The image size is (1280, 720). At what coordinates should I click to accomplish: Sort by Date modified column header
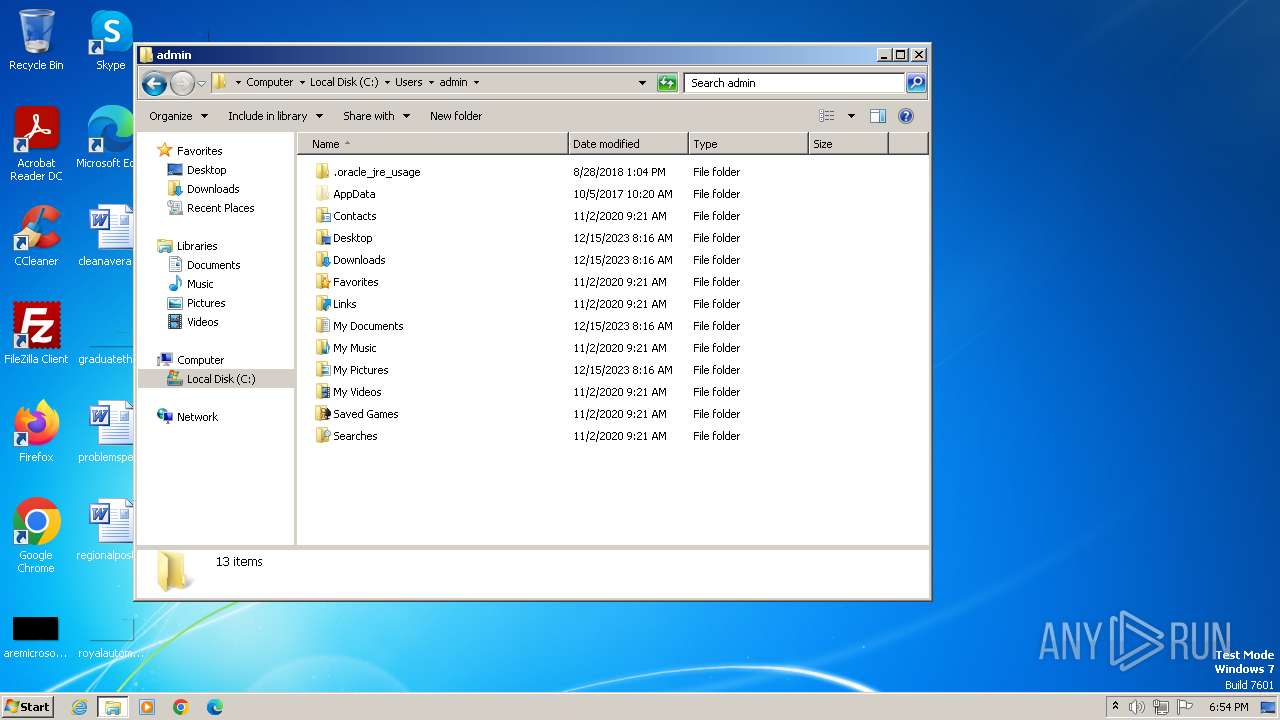point(627,144)
